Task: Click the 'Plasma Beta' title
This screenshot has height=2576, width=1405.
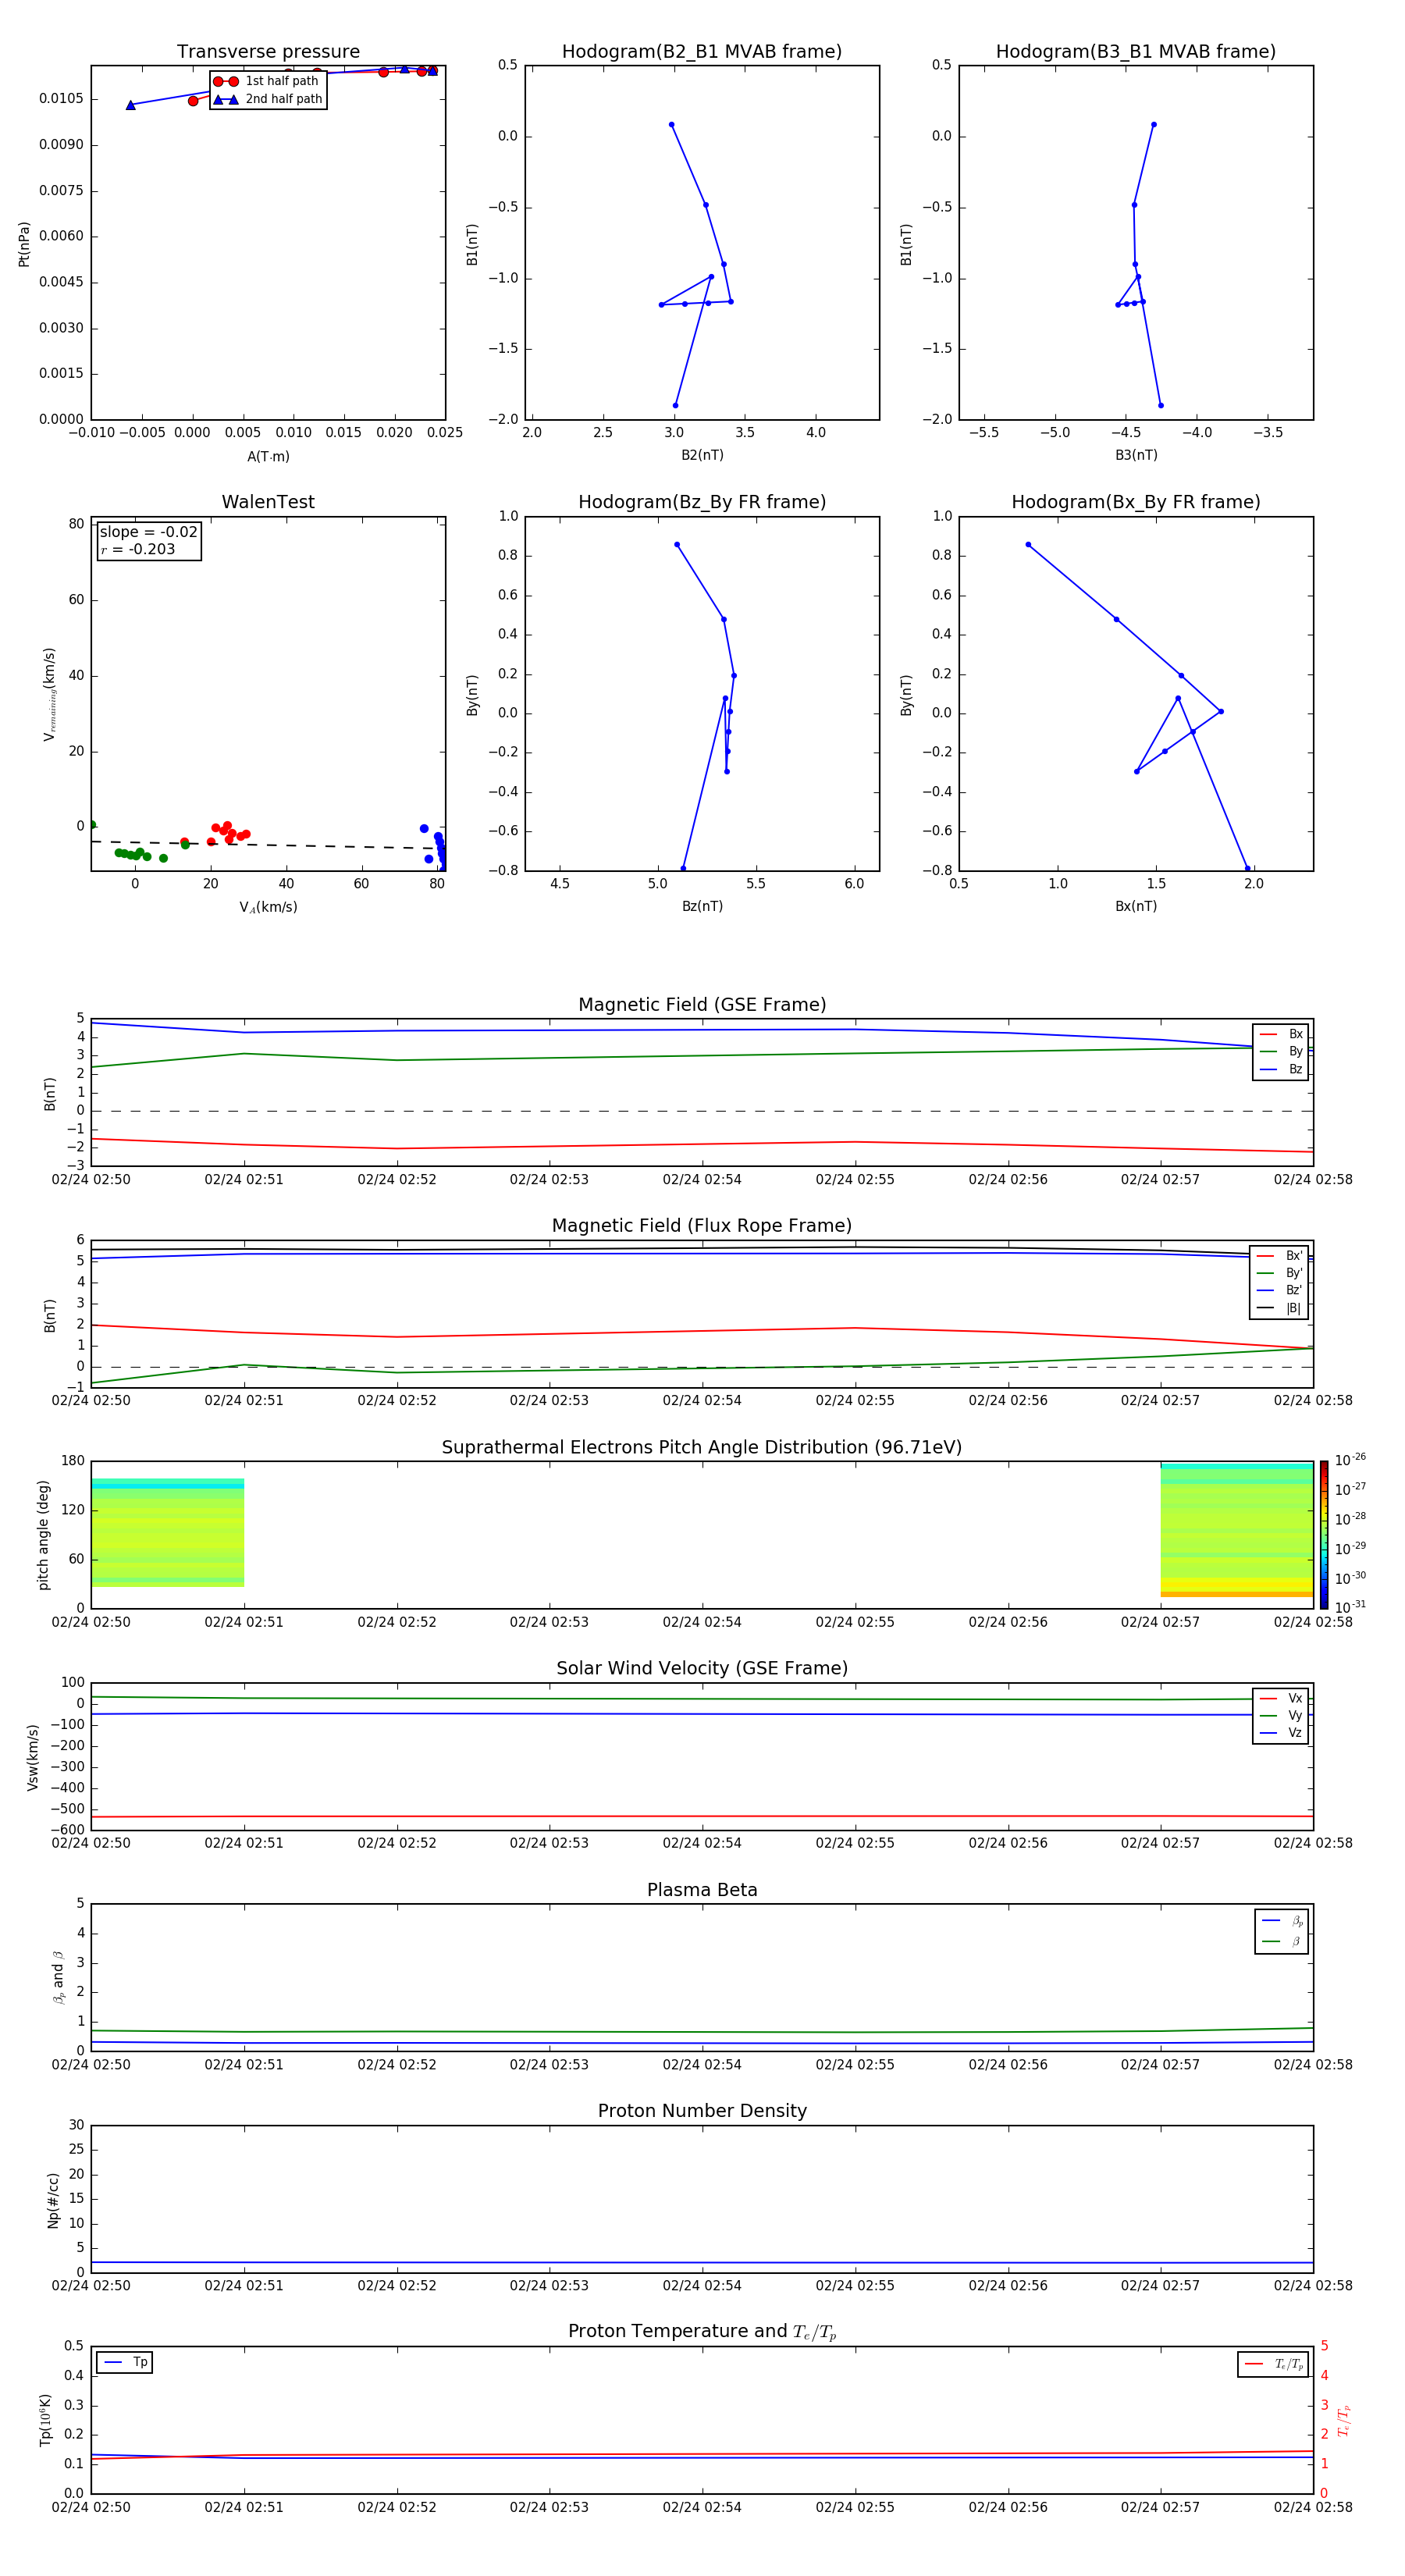Action: 702,1890
